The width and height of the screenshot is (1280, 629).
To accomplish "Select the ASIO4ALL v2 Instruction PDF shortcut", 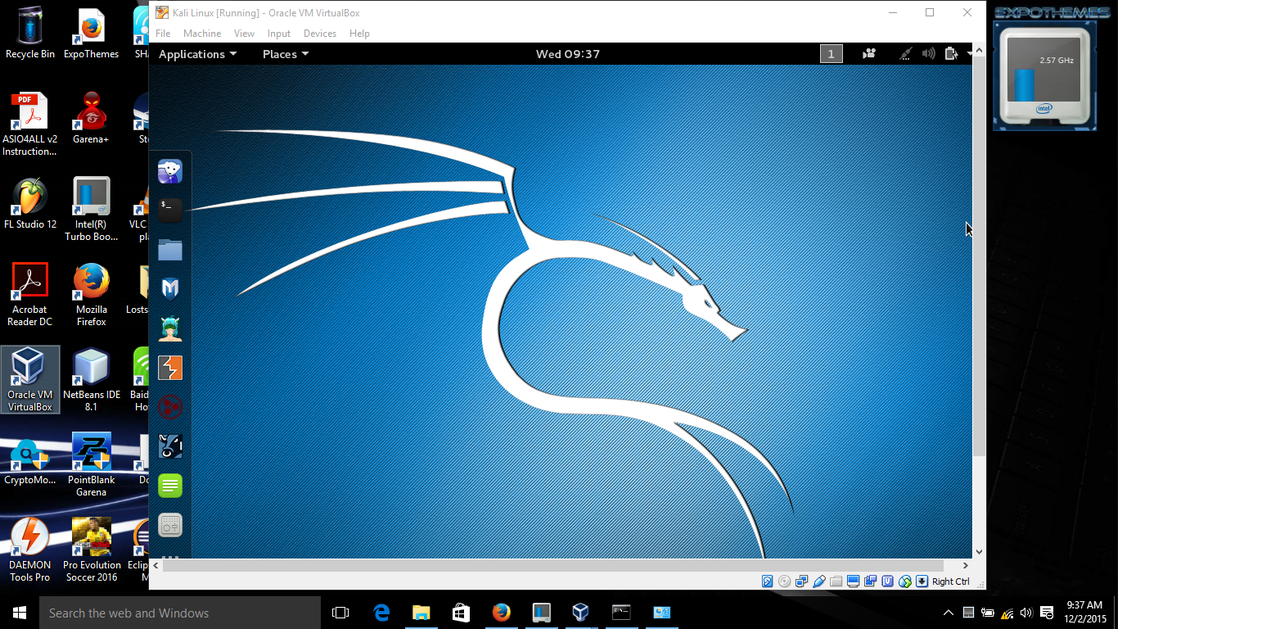I will pos(30,125).
